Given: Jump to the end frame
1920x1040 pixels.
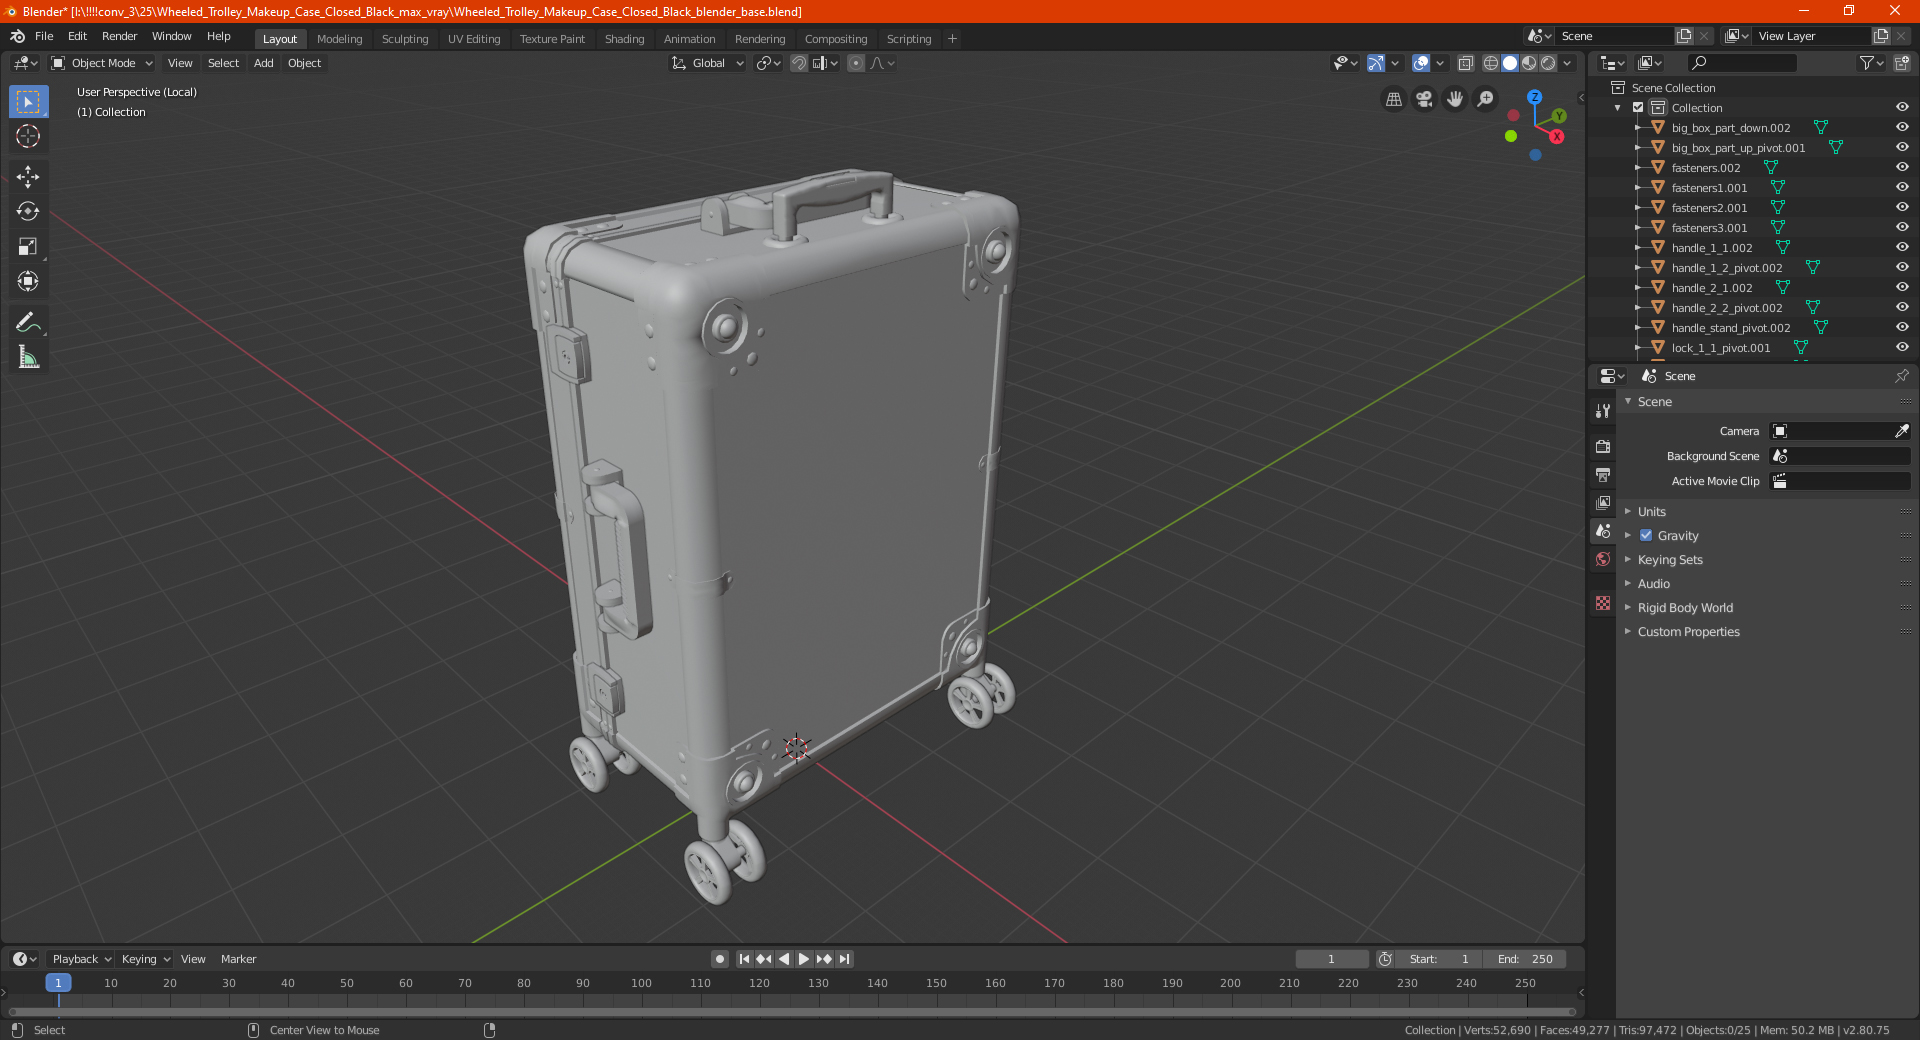Looking at the screenshot, I should click(x=845, y=959).
